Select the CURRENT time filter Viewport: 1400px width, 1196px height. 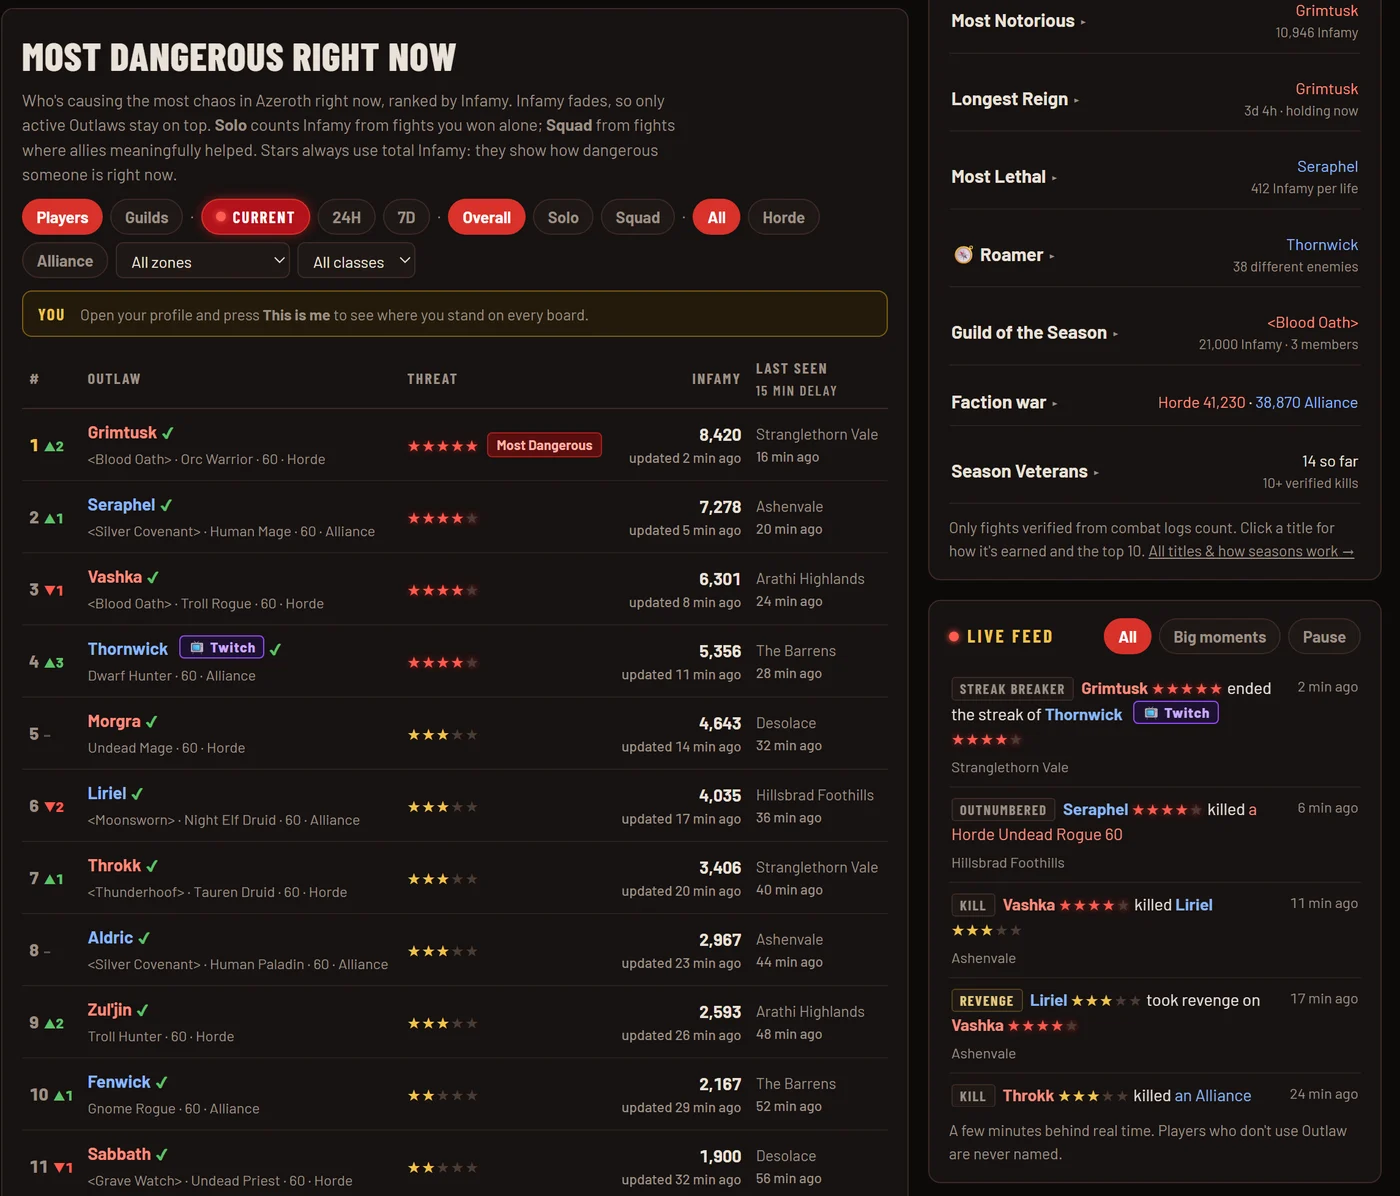pyautogui.click(x=255, y=217)
